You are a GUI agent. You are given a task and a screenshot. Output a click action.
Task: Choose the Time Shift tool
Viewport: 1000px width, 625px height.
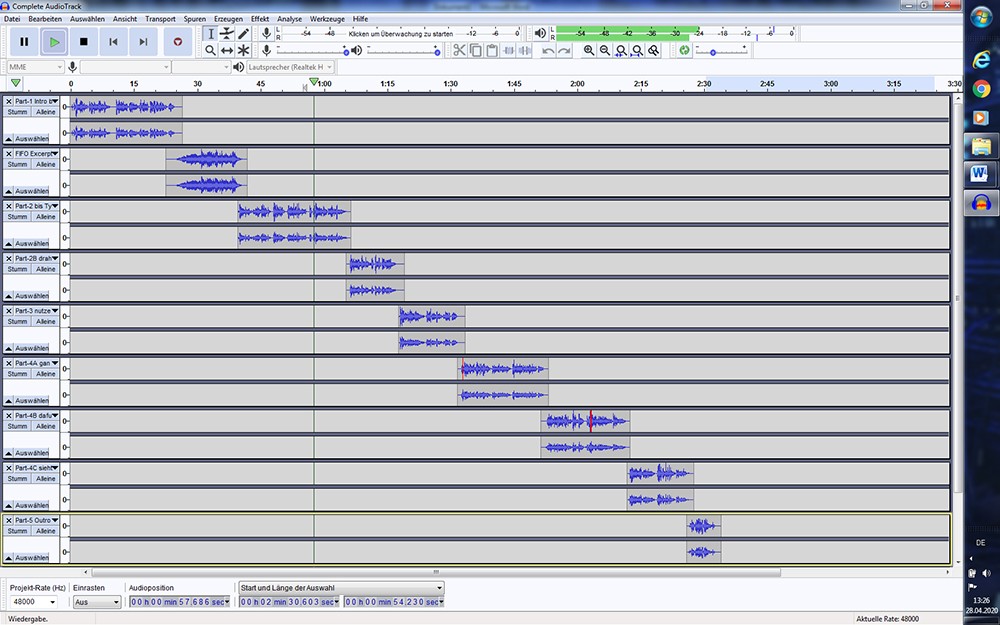pyautogui.click(x=227, y=50)
